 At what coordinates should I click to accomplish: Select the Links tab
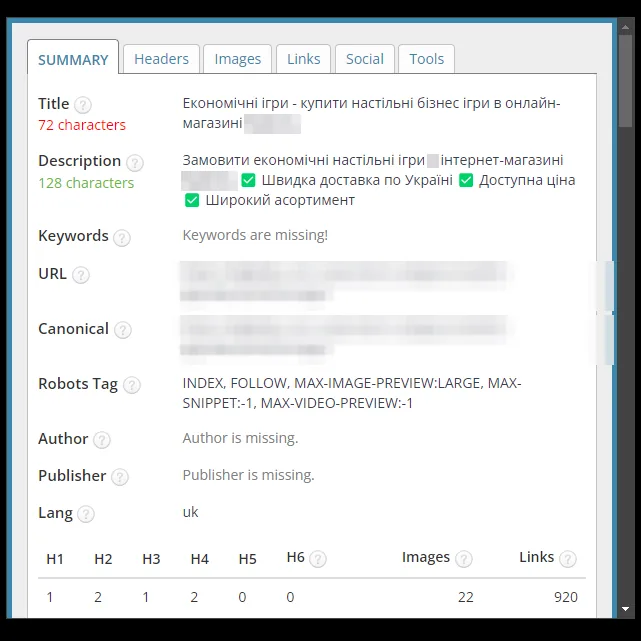coord(303,59)
